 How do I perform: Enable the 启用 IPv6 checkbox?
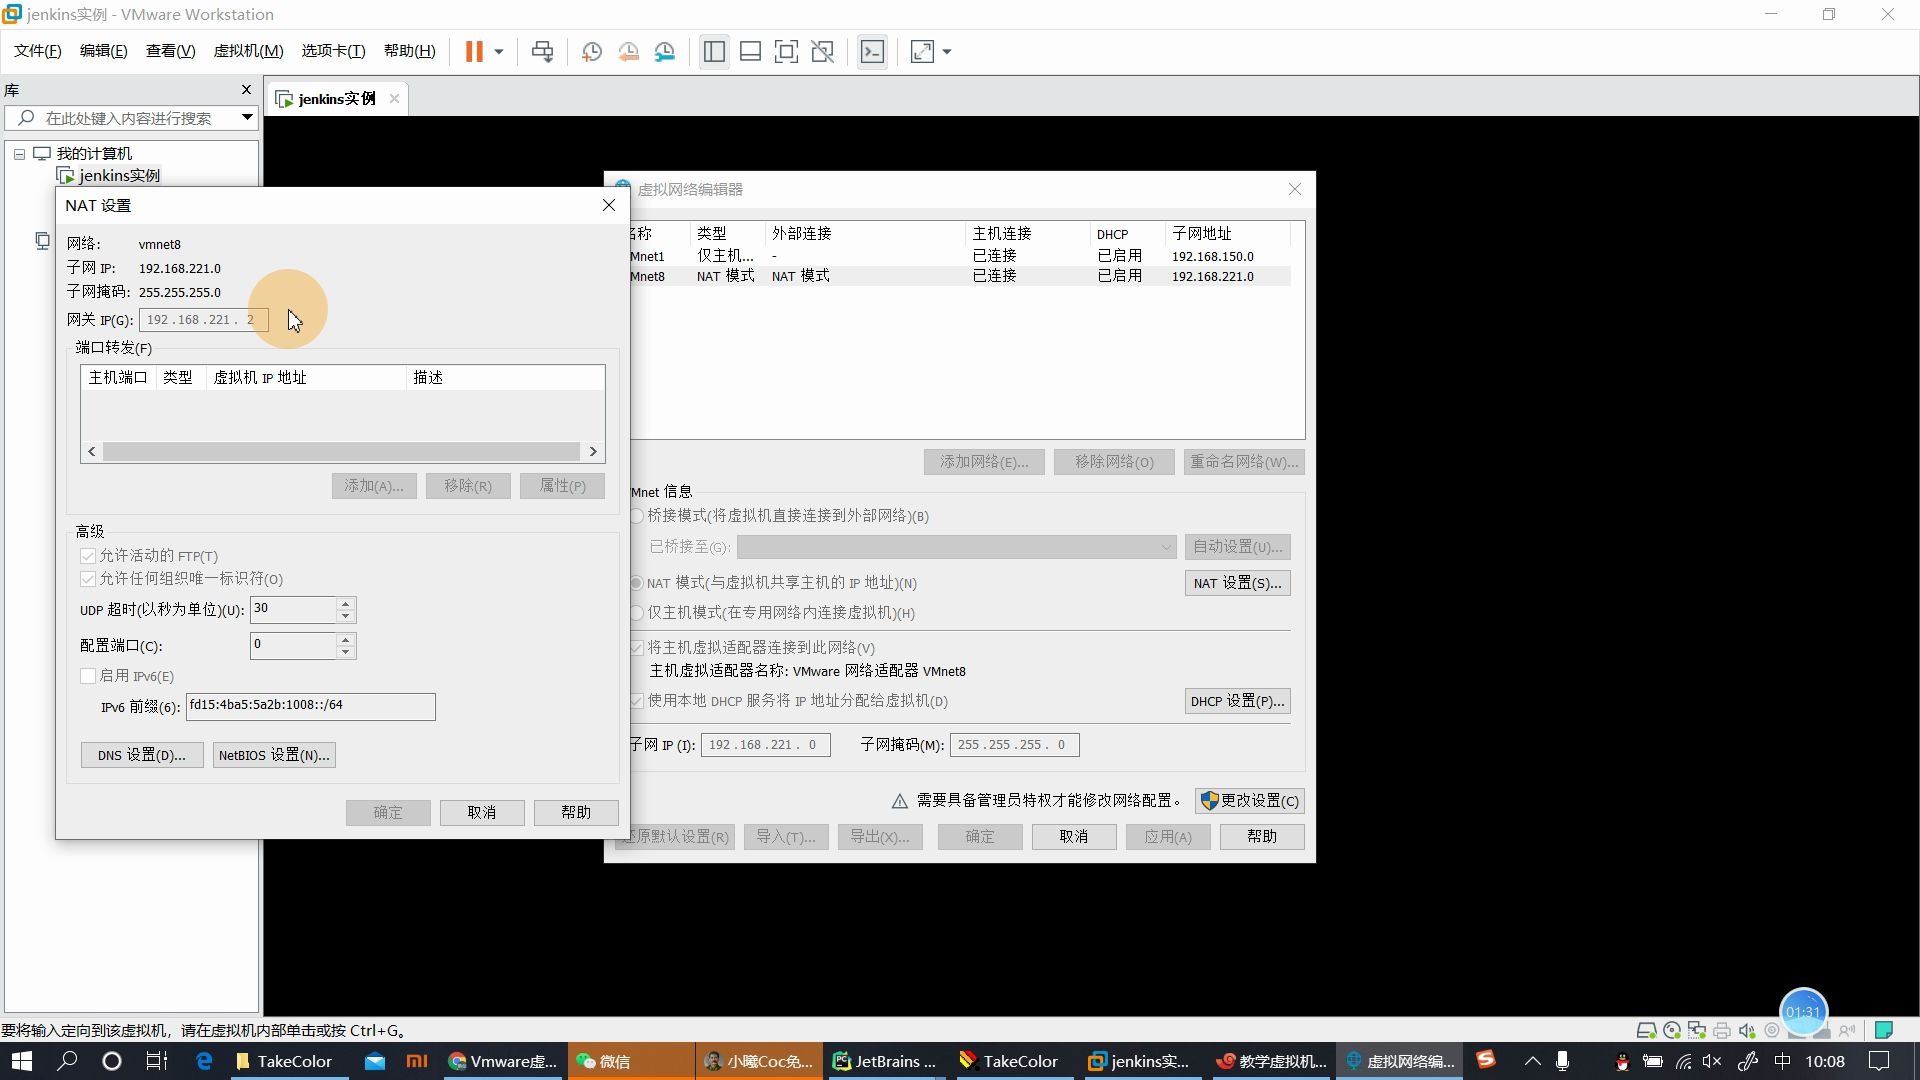pos(88,676)
